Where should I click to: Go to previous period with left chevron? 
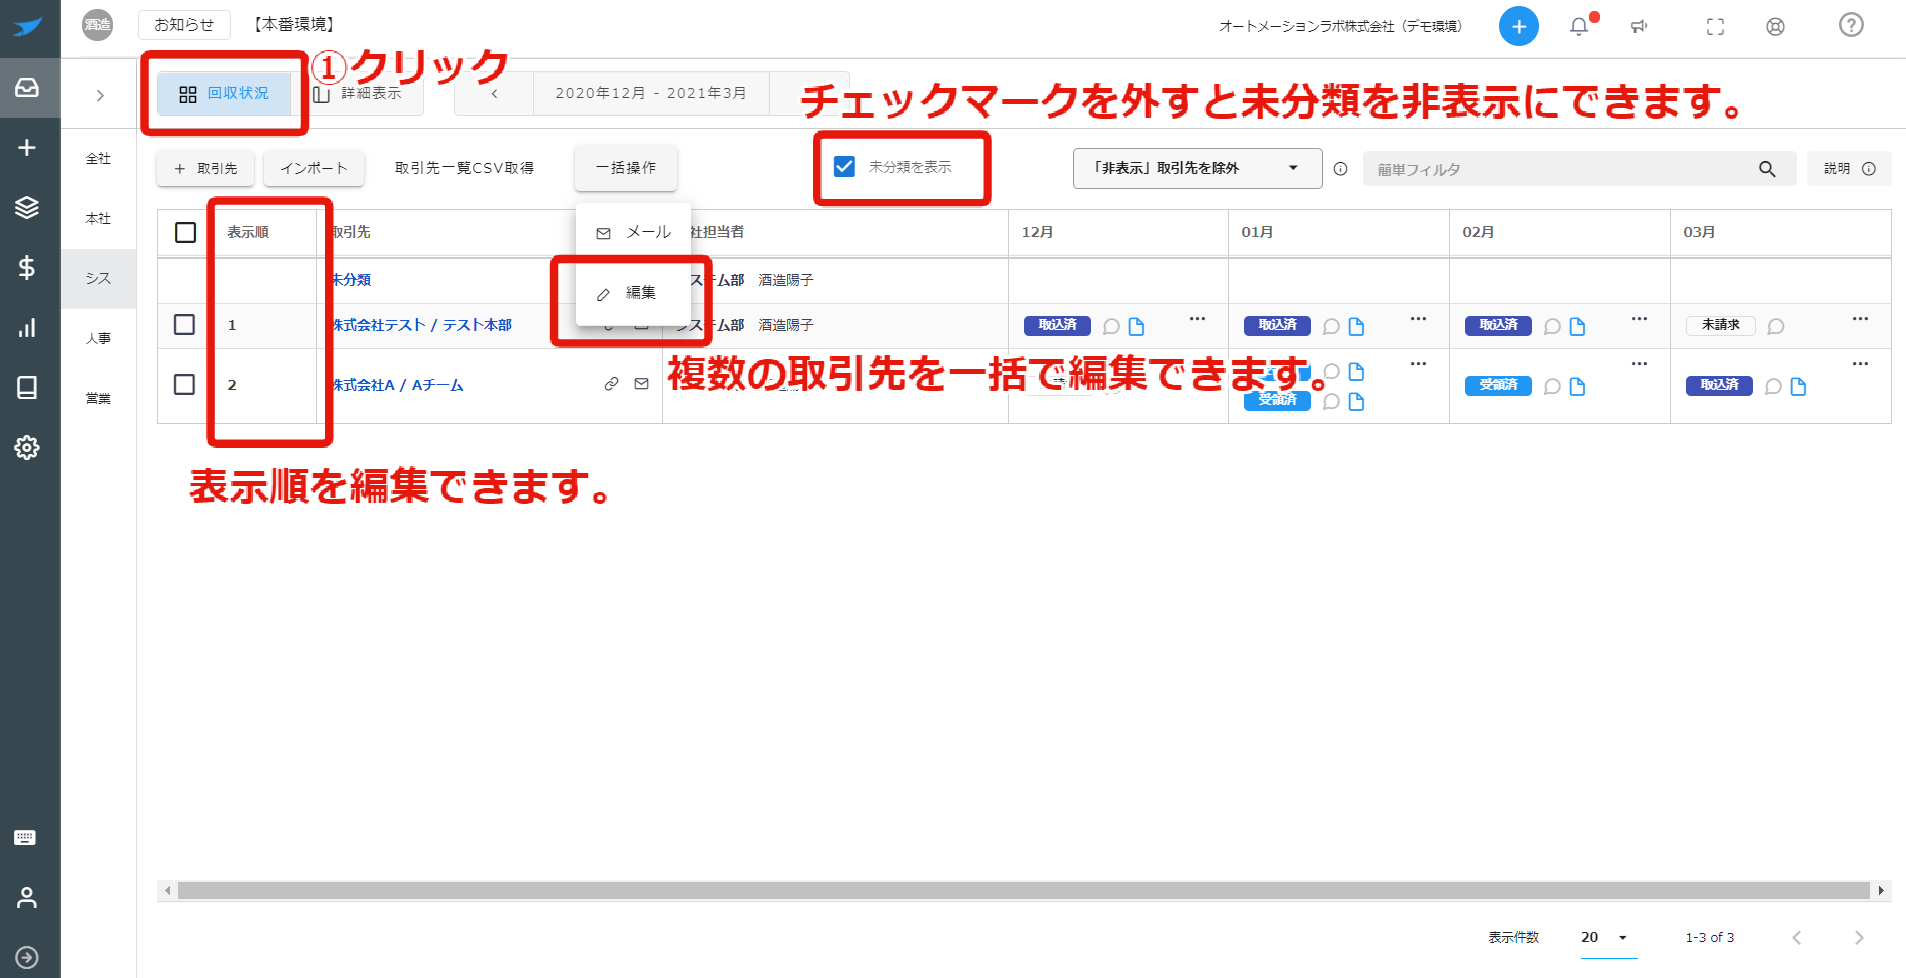click(x=494, y=93)
